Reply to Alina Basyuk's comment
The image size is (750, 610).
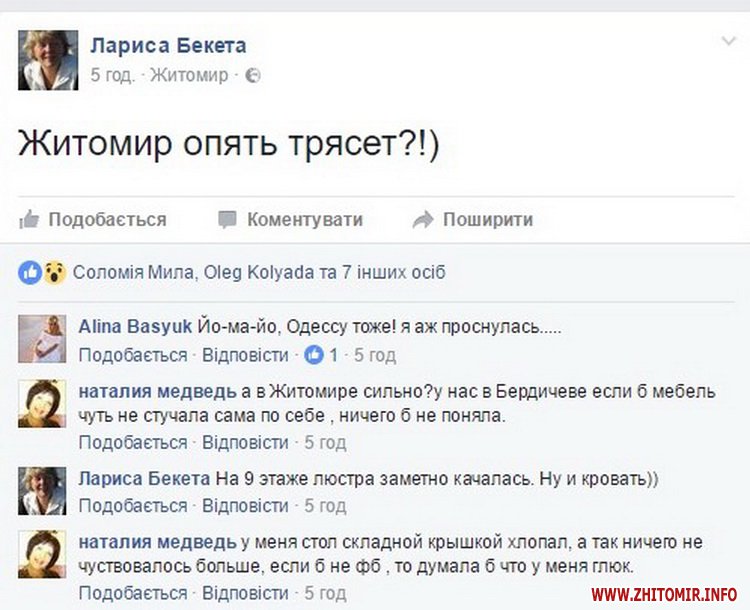coord(245,355)
